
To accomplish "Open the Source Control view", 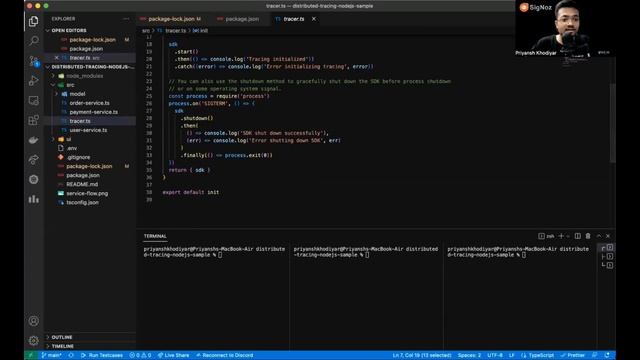I will point(34,61).
